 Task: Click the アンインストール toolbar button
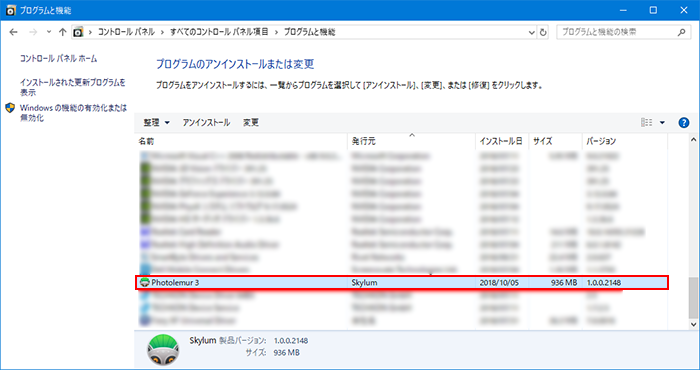coord(206,122)
